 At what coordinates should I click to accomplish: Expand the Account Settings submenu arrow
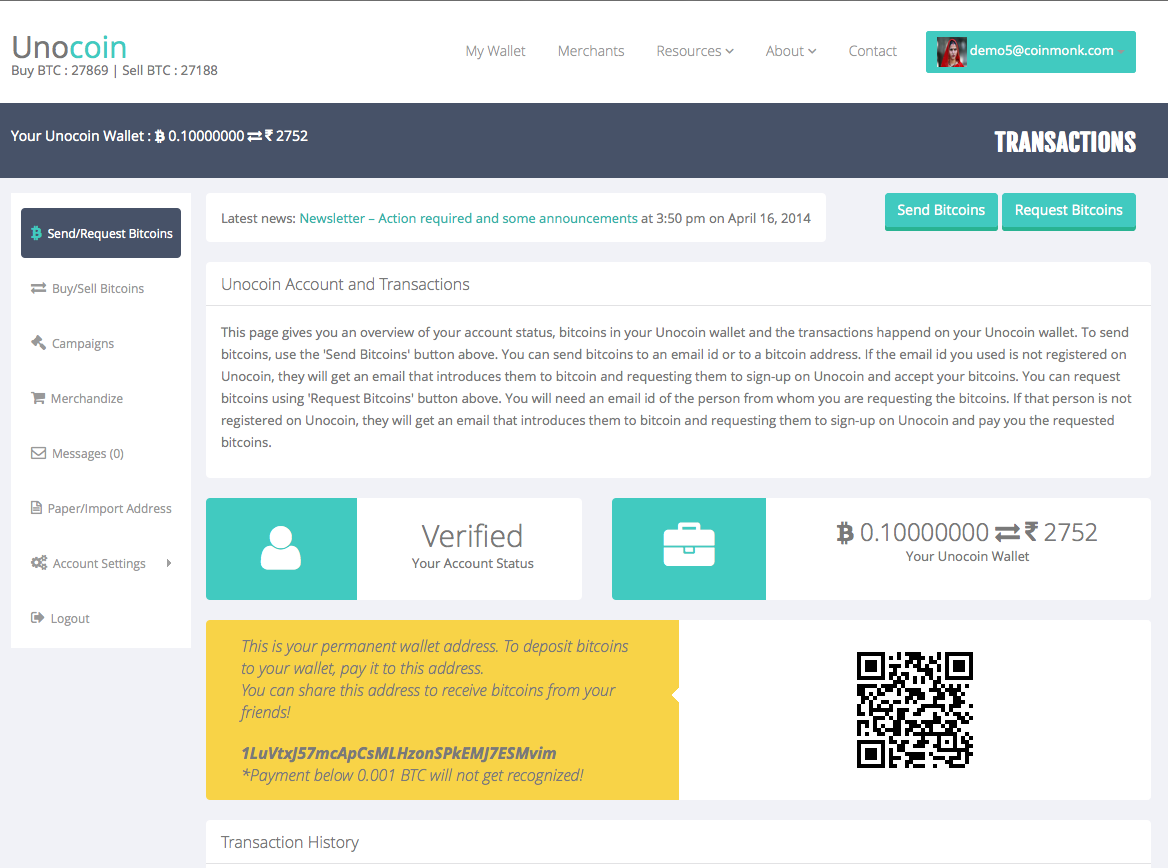point(169,563)
